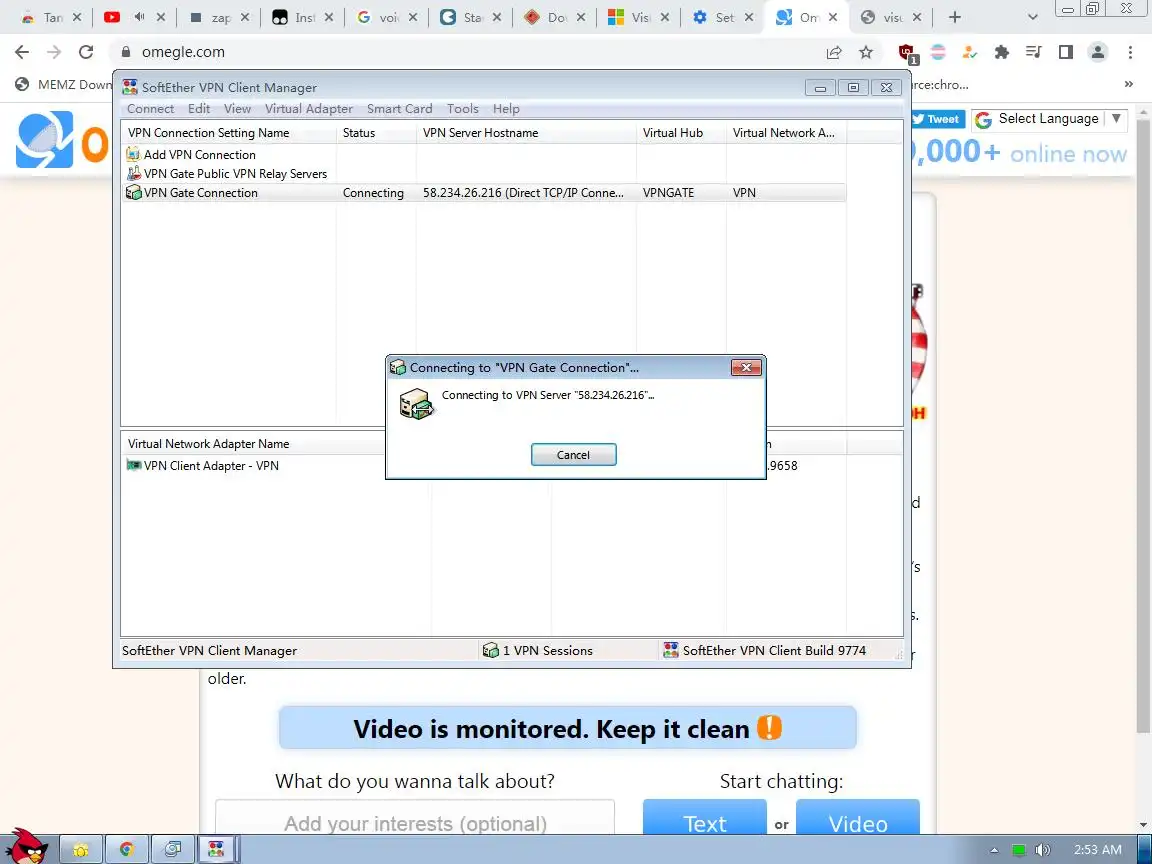This screenshot has height=864, width=1152.
Task: Show more bookmarks chevron
Action: coord(1128,84)
